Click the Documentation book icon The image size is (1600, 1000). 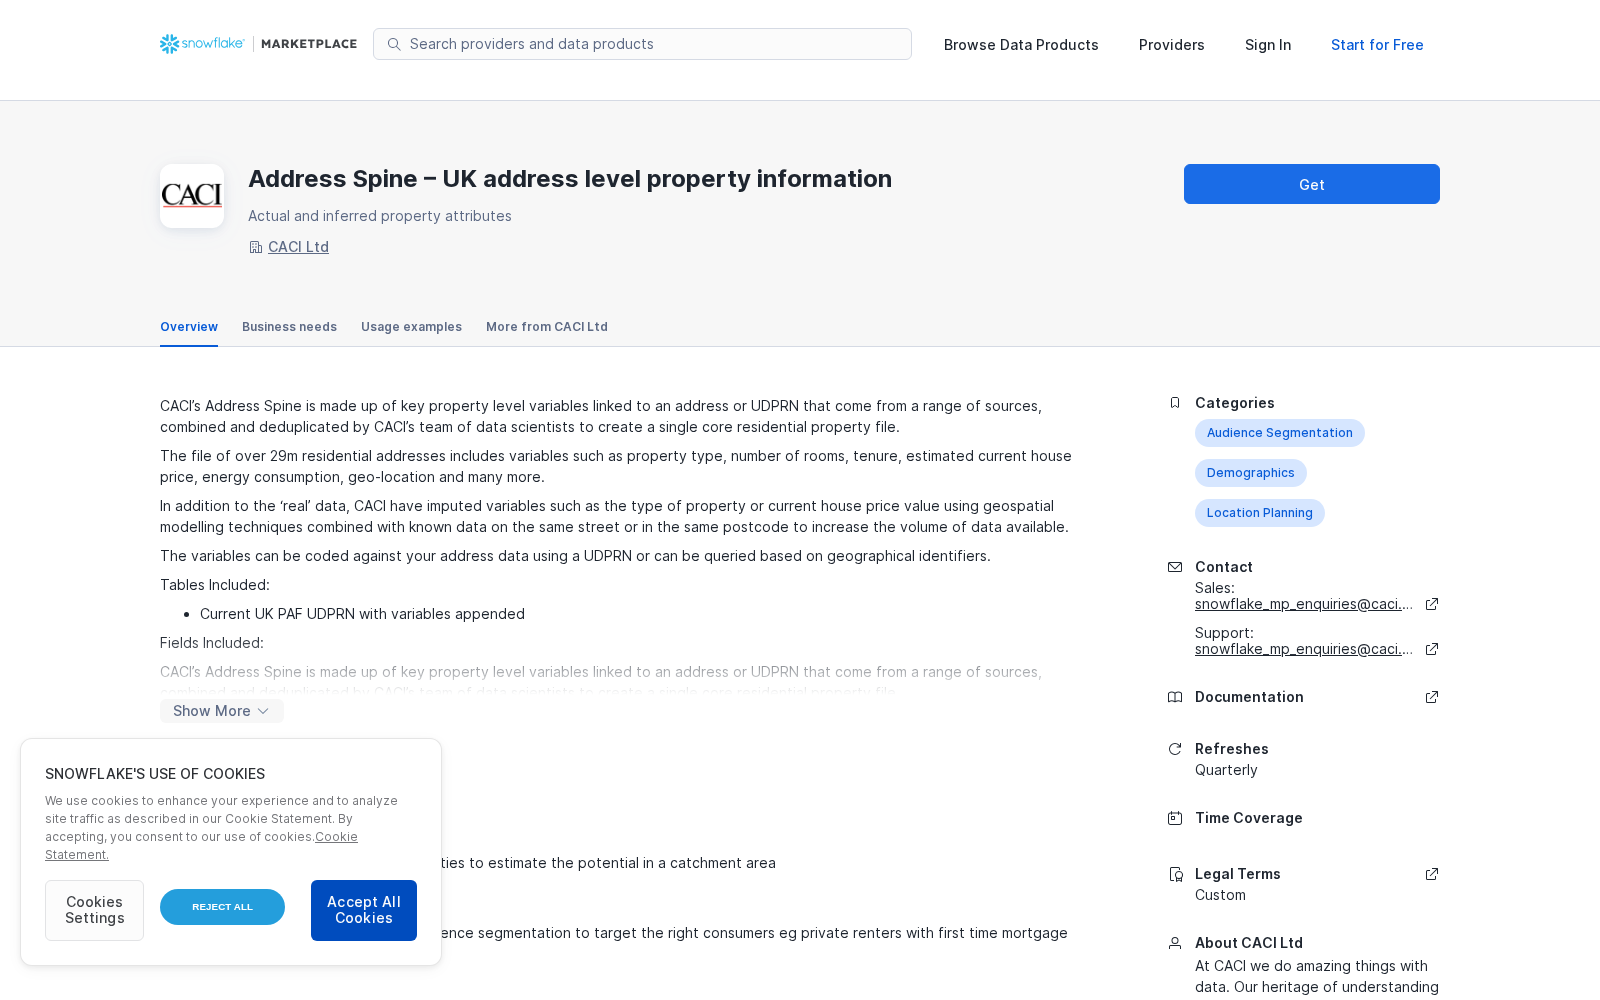point(1175,697)
